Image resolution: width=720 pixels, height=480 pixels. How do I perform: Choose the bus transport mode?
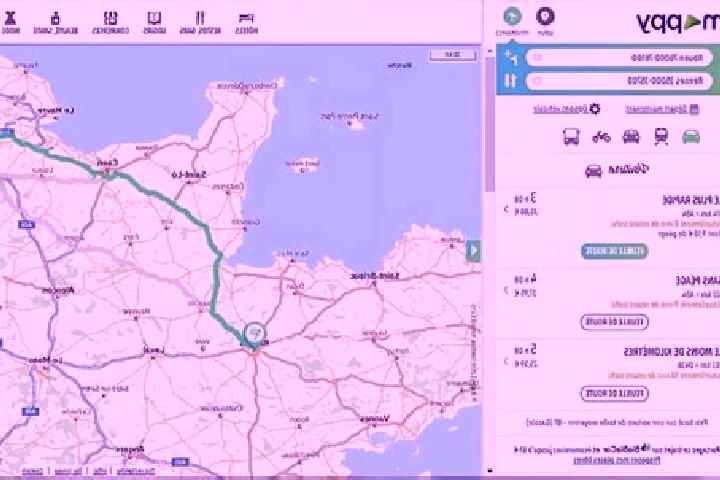(571, 136)
